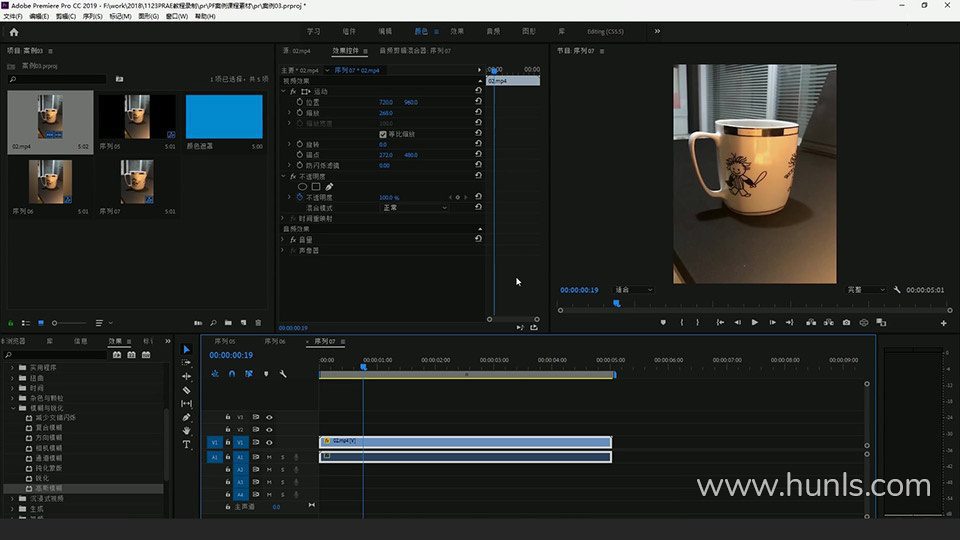Open the program monitor zoom level dropdown
The image size is (960, 540).
(x=634, y=290)
